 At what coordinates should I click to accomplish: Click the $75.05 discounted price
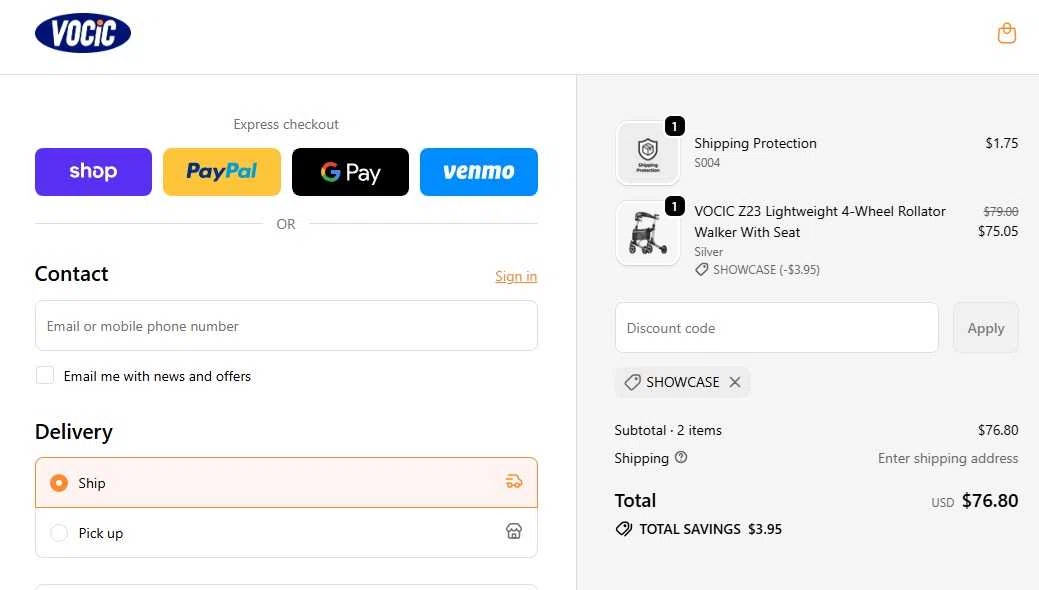998,231
